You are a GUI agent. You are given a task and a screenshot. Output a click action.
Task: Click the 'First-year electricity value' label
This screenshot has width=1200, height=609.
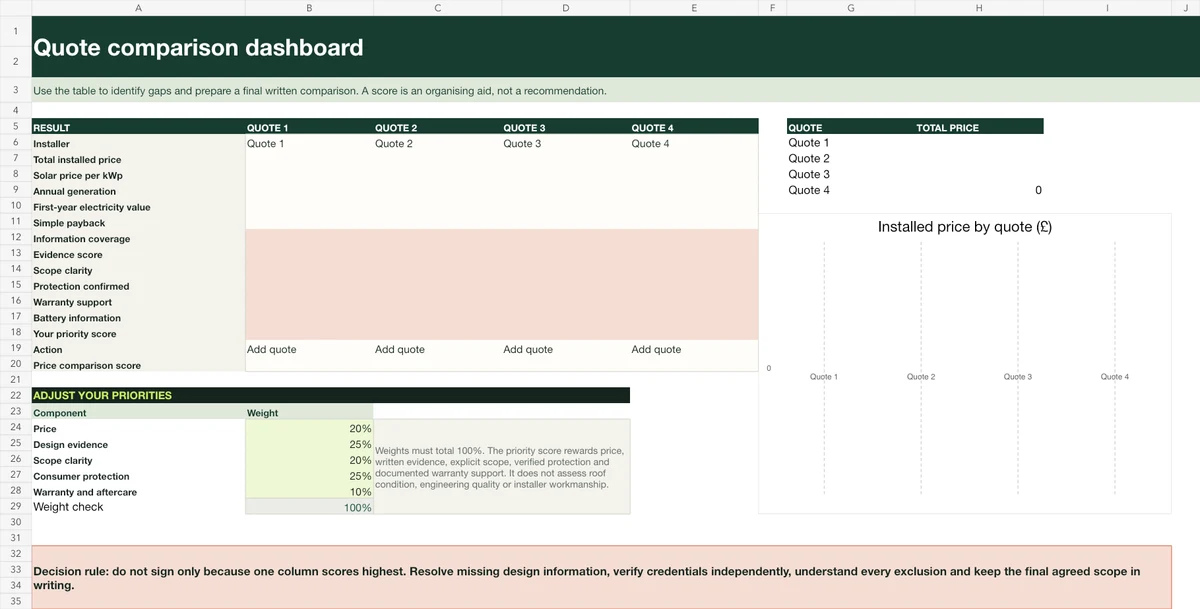pyautogui.click(x=92, y=208)
